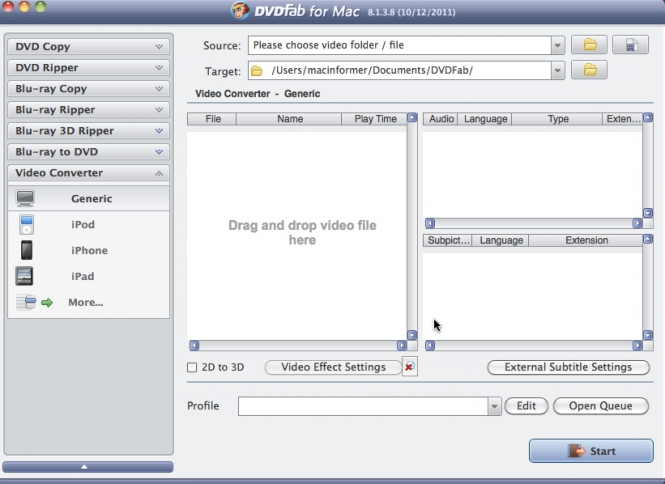Collapse sidebar with bottom triangle bar
665x484 pixels.
coord(88,467)
